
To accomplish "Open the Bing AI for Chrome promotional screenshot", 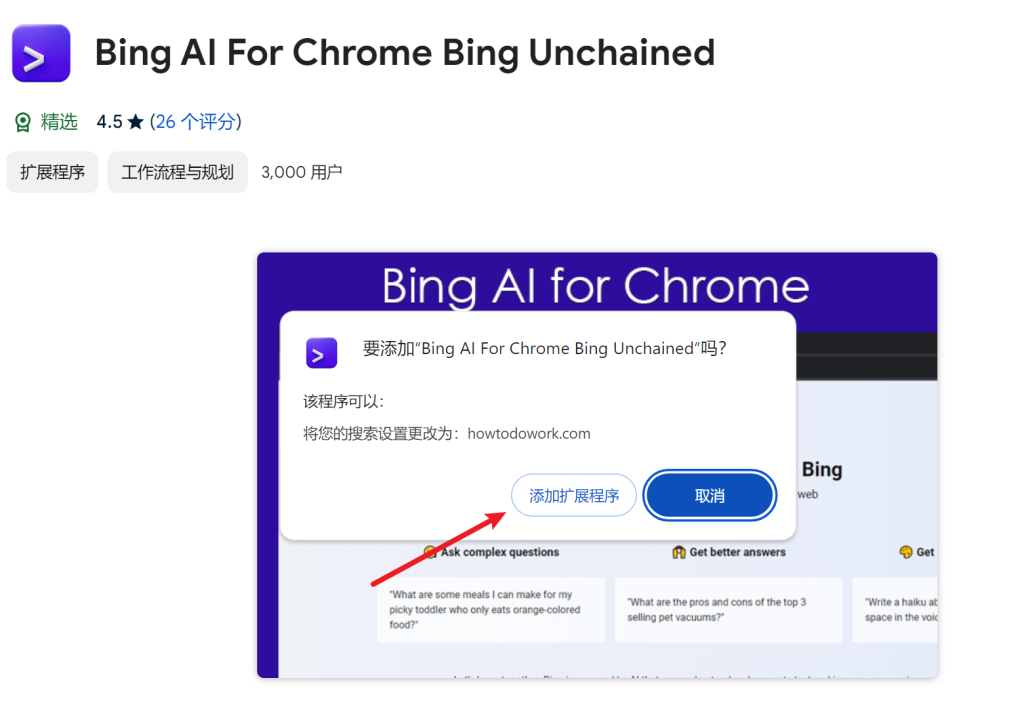I will 597,465.
